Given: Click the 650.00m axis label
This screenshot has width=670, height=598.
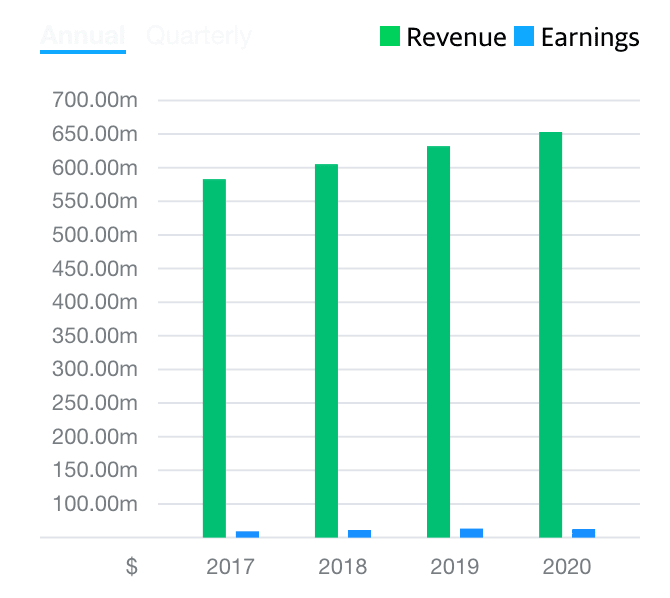Looking at the screenshot, I should tap(95, 134).
